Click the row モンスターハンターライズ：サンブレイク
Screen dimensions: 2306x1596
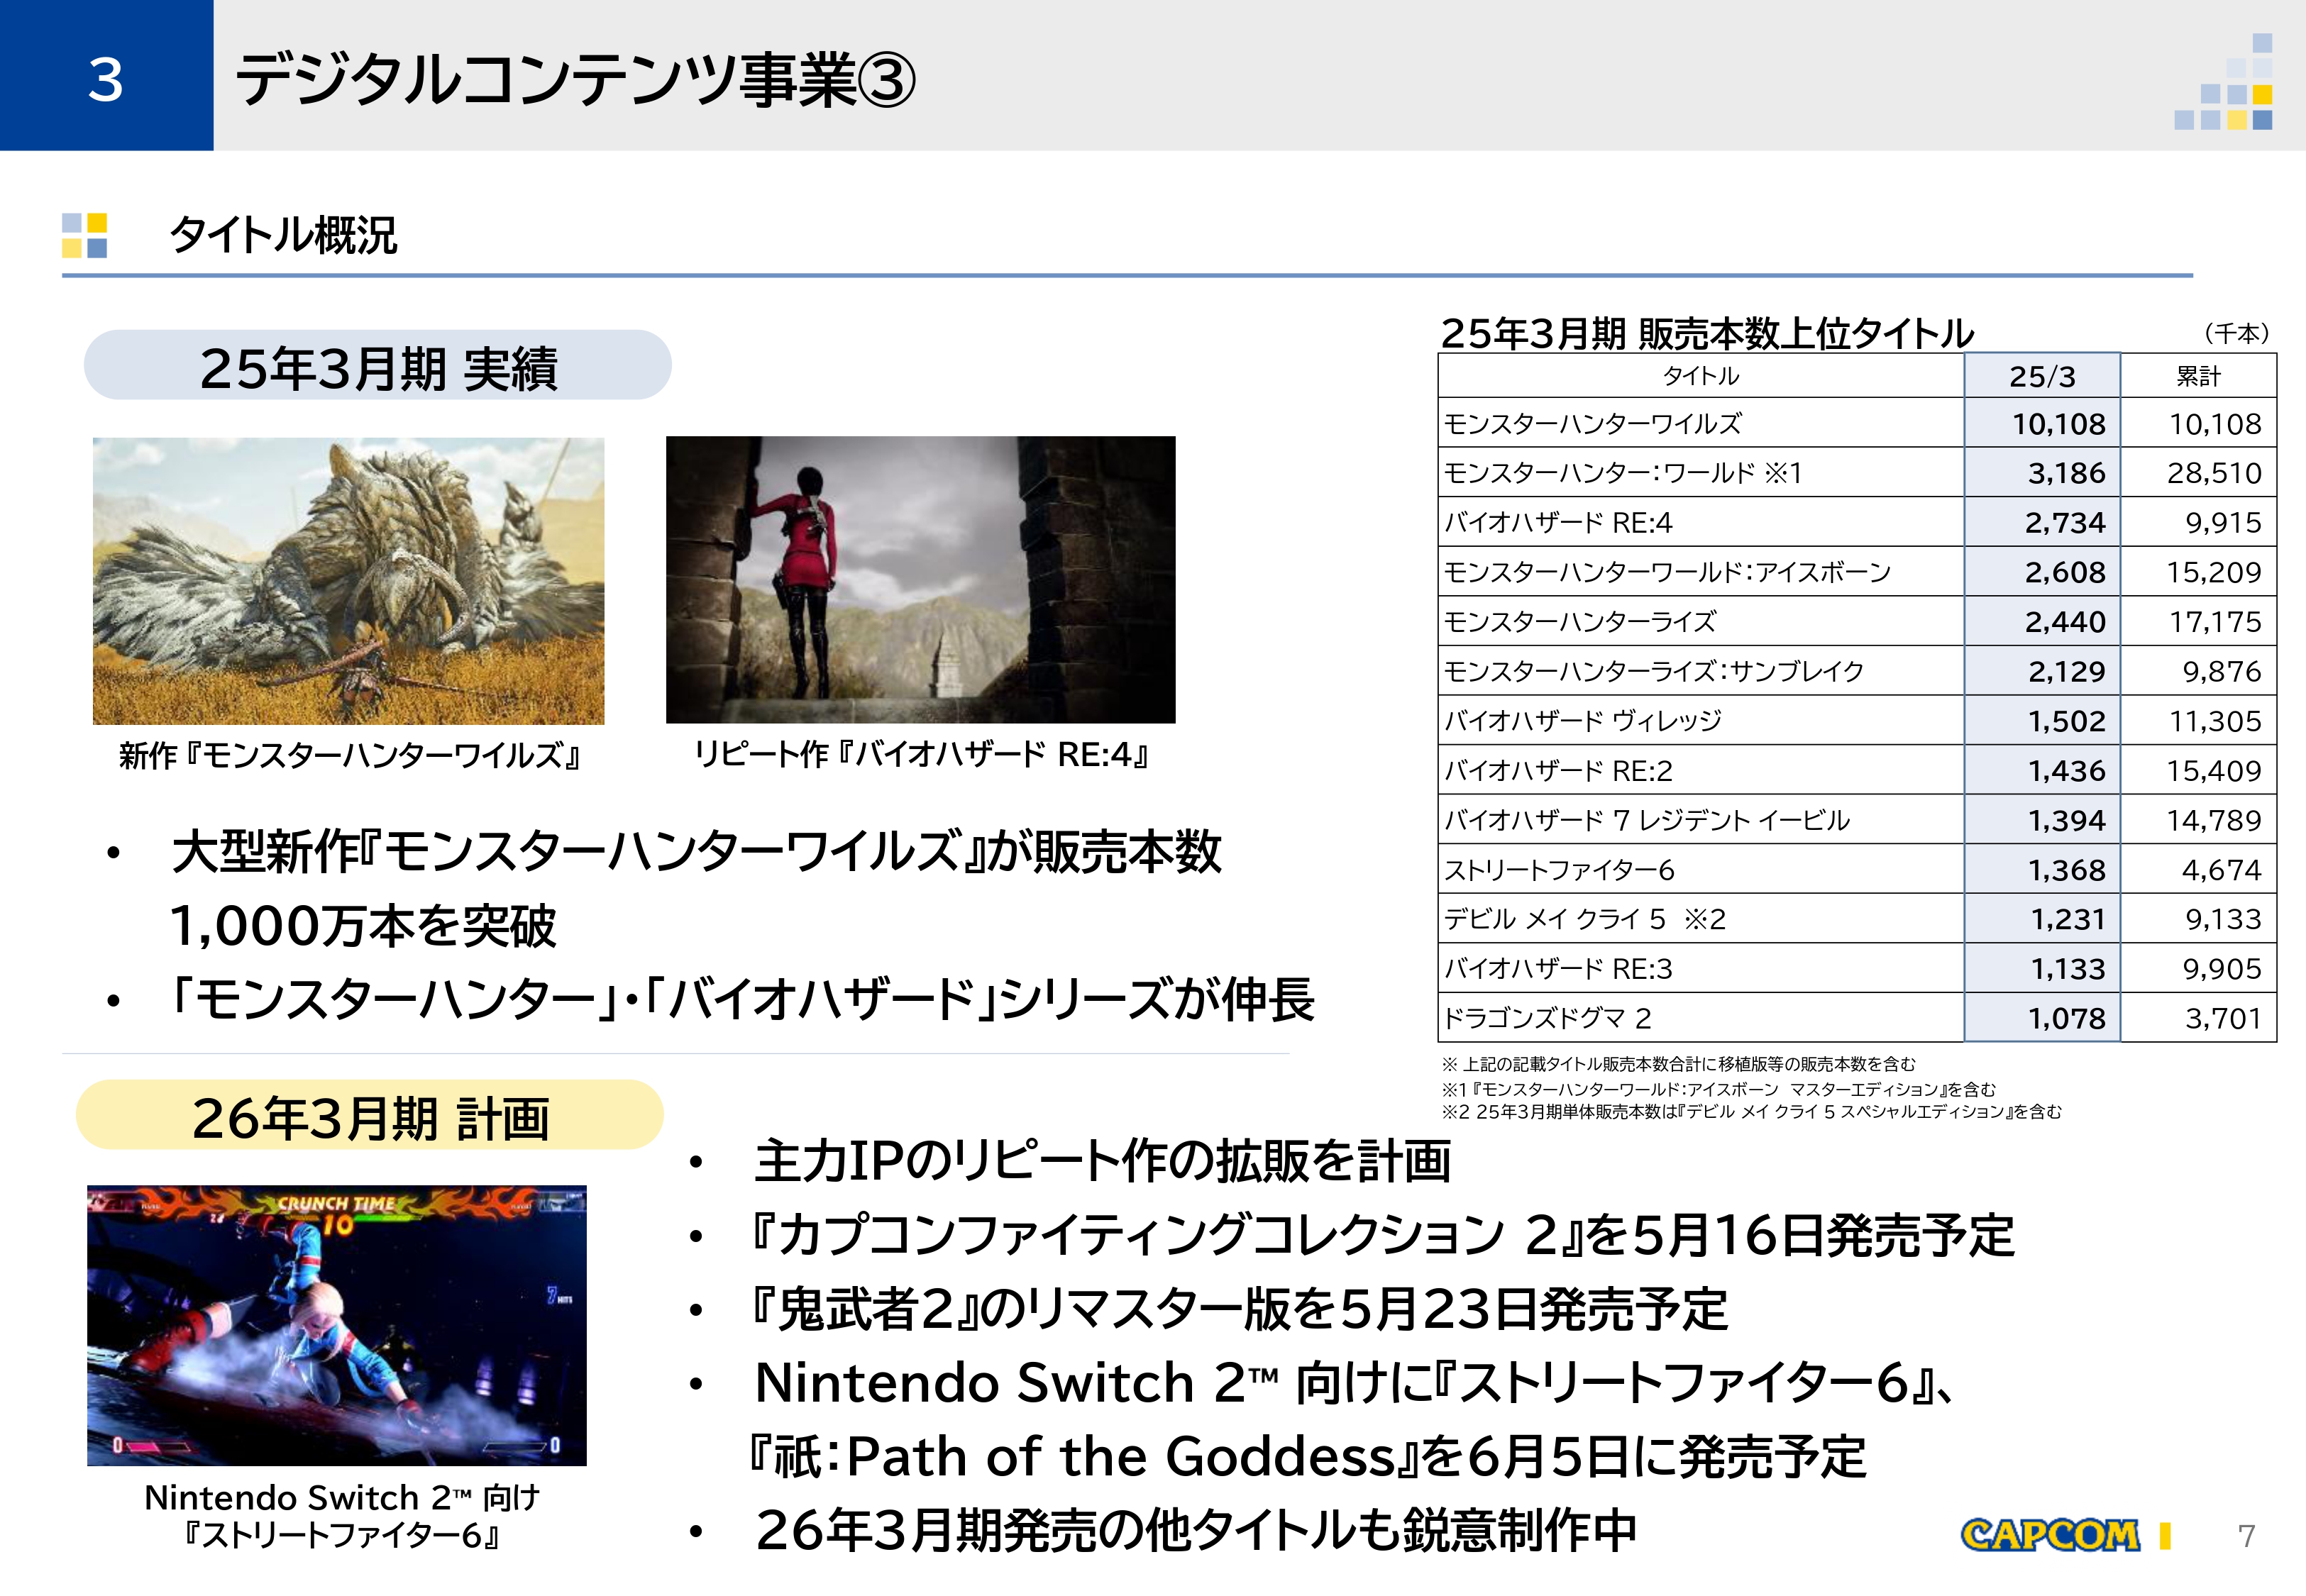[1857, 671]
